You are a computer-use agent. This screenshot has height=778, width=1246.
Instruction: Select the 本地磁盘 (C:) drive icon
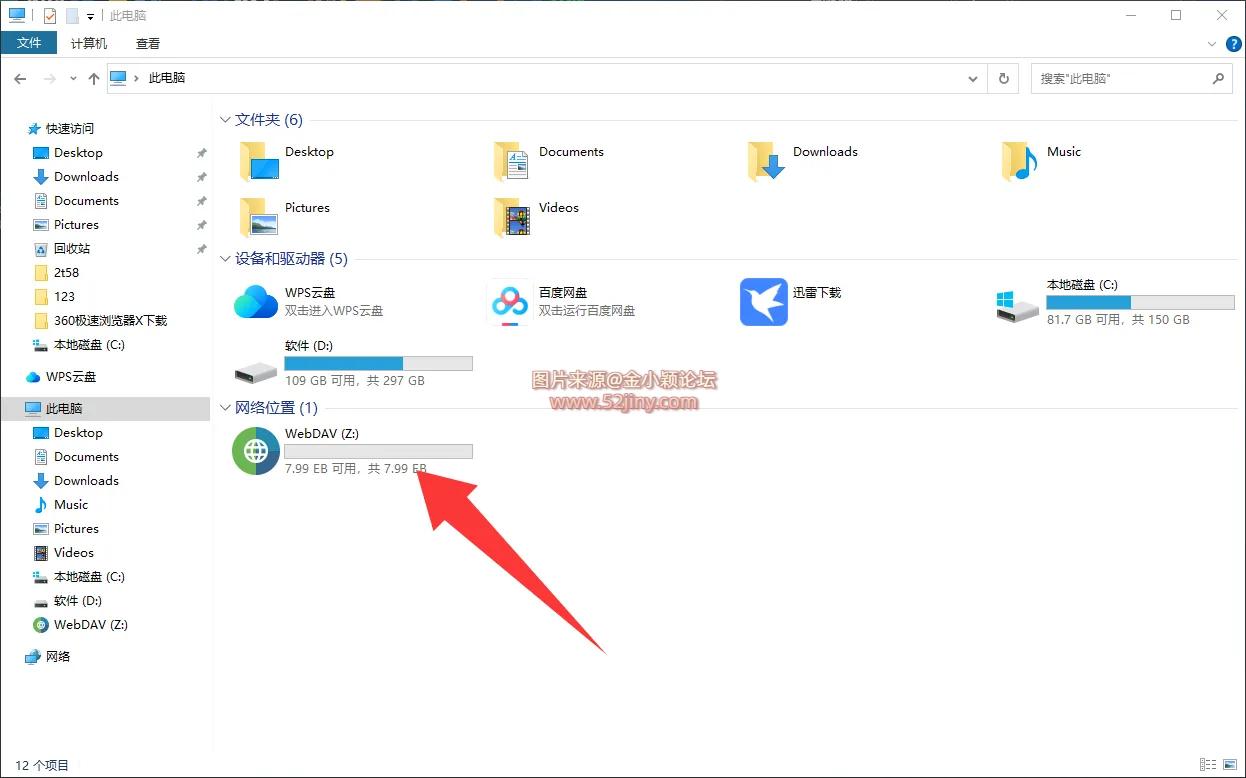click(x=1018, y=305)
